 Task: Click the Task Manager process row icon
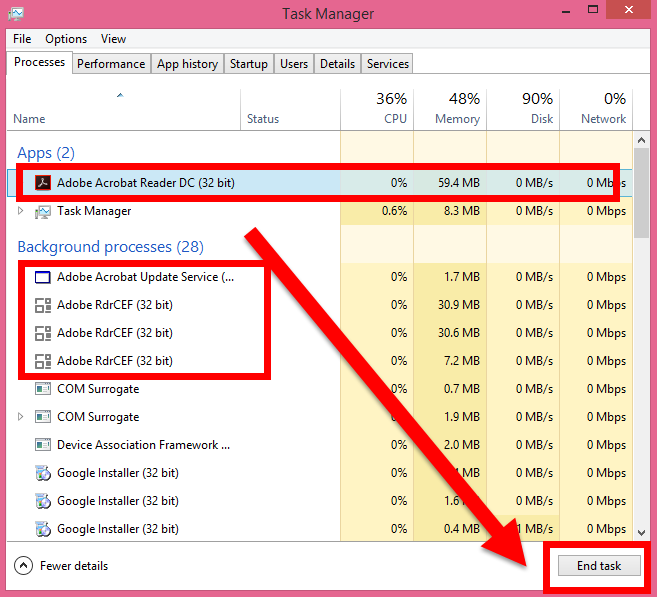(43, 212)
